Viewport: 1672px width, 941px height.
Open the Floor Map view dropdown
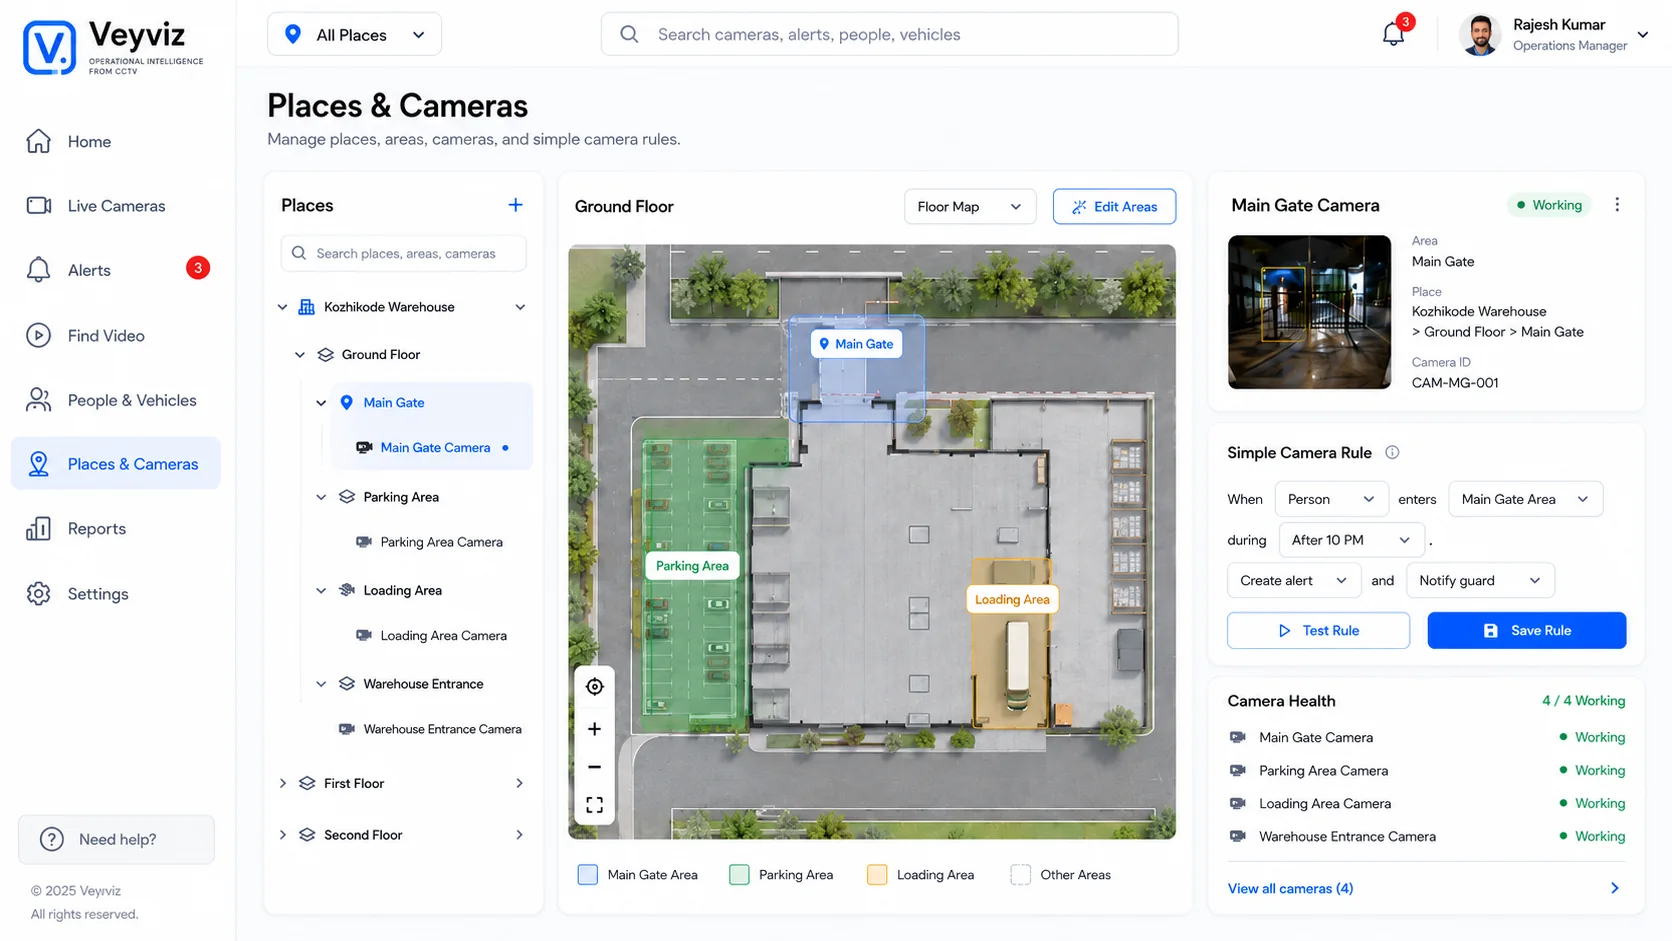coord(970,207)
